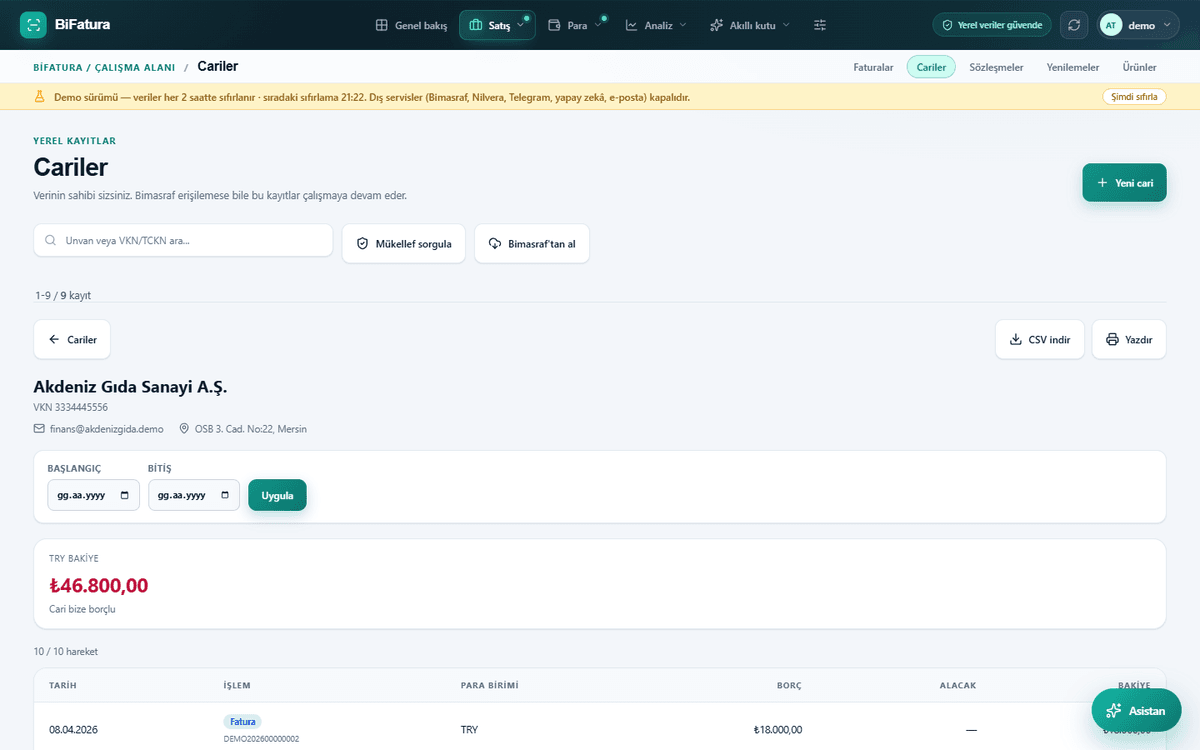
Task: Apply date filter with Uygula button
Action: [277, 495]
